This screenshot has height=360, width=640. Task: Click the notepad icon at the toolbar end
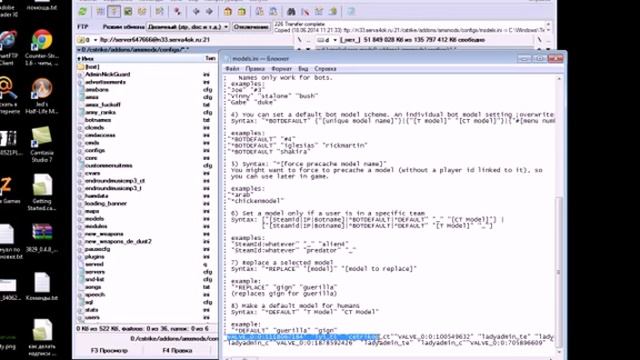coord(351,11)
